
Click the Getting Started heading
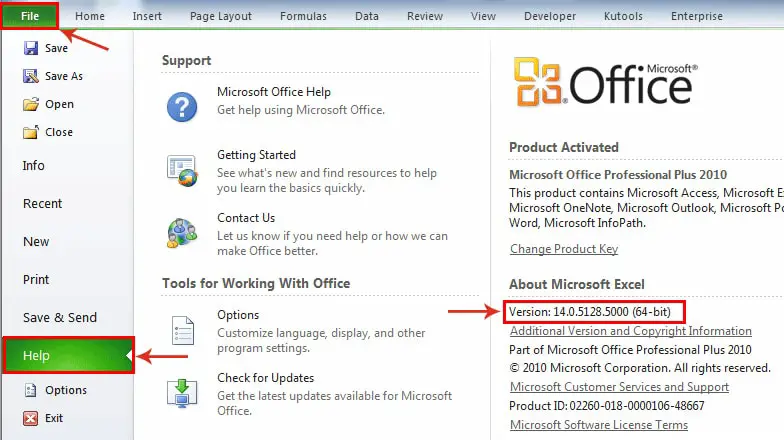pos(256,155)
